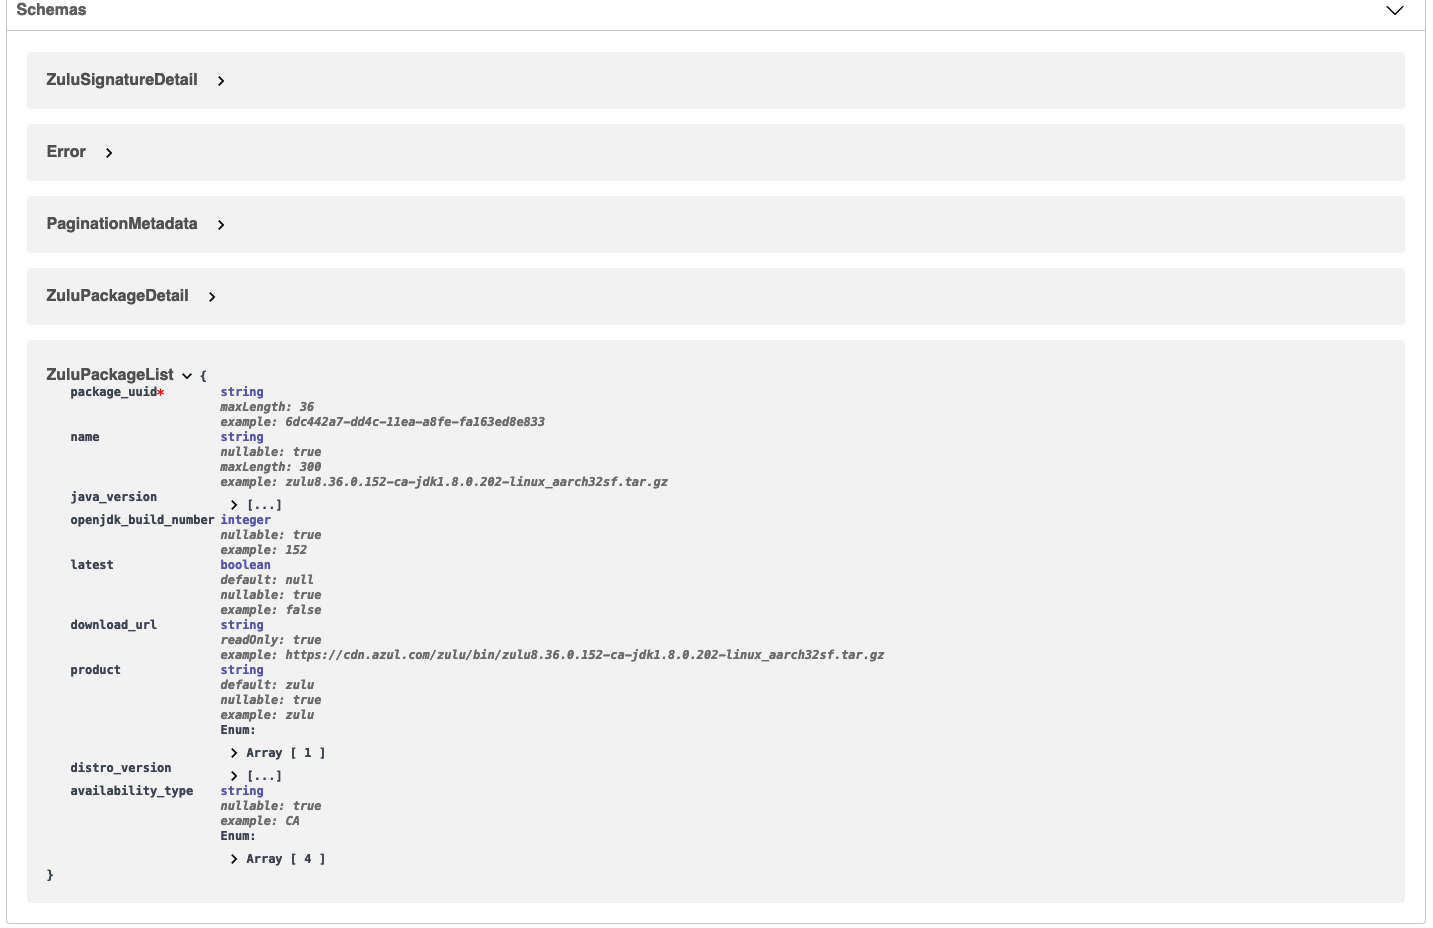Click the Error schema chevron icon
Viewport: 1433px width, 928px height.
[x=108, y=153]
